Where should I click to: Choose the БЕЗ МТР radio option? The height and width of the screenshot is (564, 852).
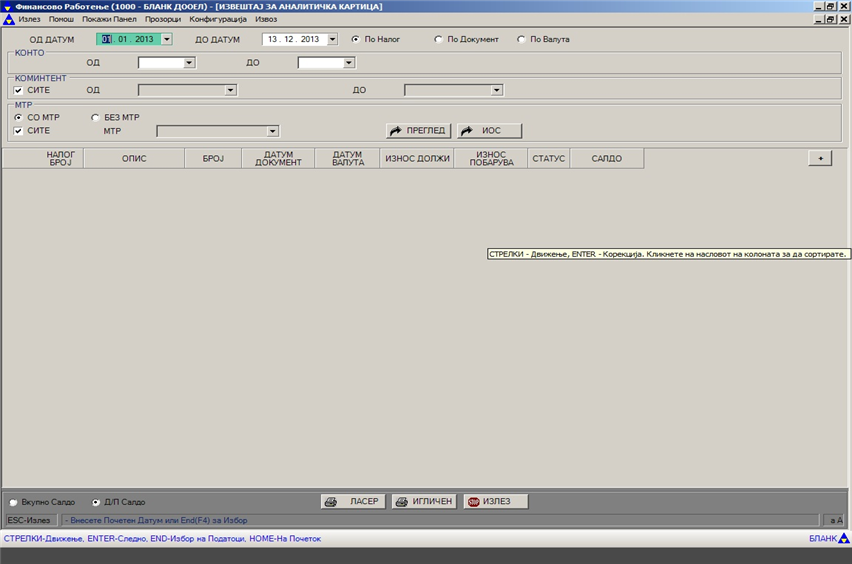[x=96, y=117]
